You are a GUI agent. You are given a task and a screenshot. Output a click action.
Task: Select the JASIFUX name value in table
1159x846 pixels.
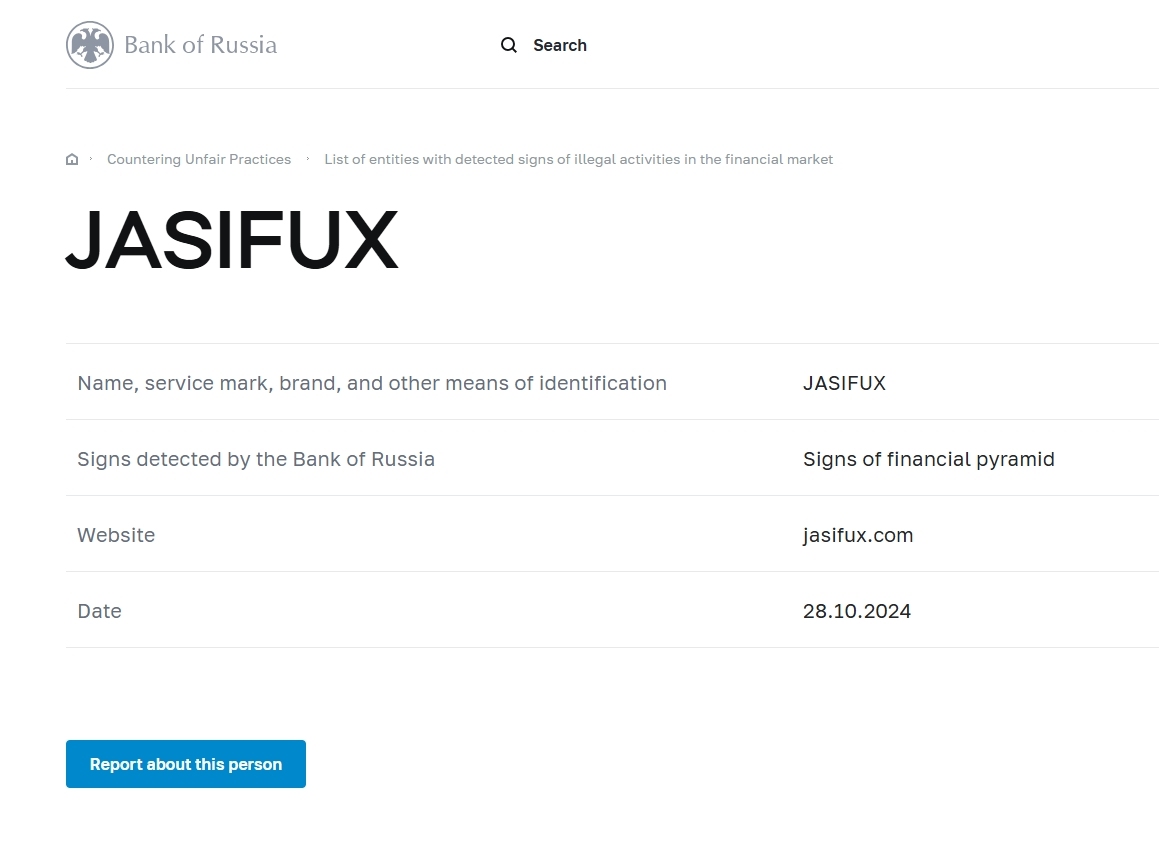(x=844, y=383)
